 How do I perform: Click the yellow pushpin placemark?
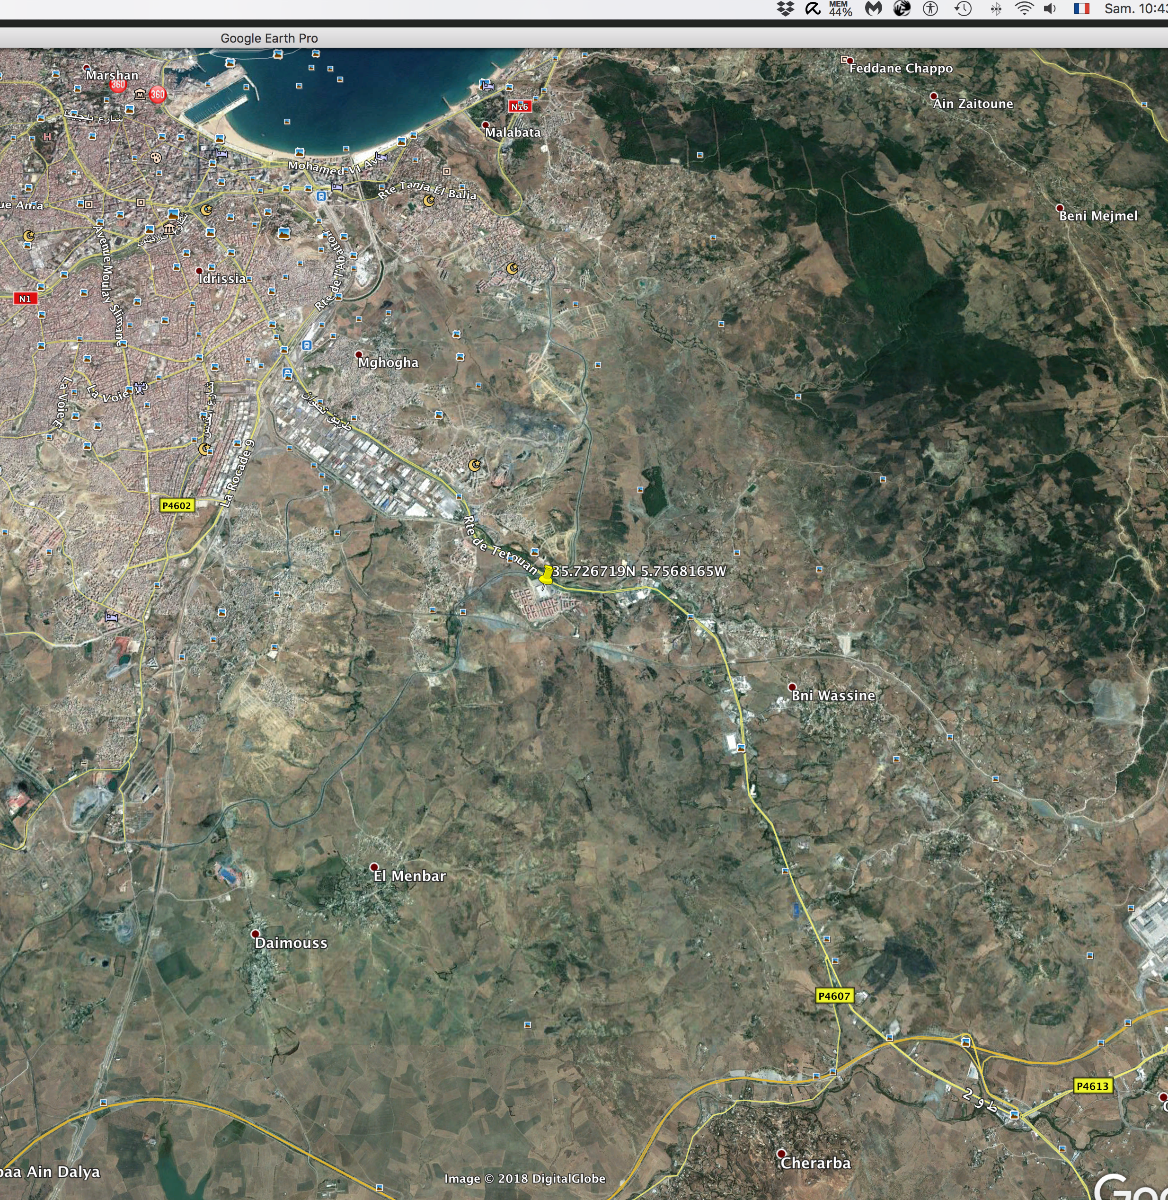pyautogui.click(x=546, y=574)
